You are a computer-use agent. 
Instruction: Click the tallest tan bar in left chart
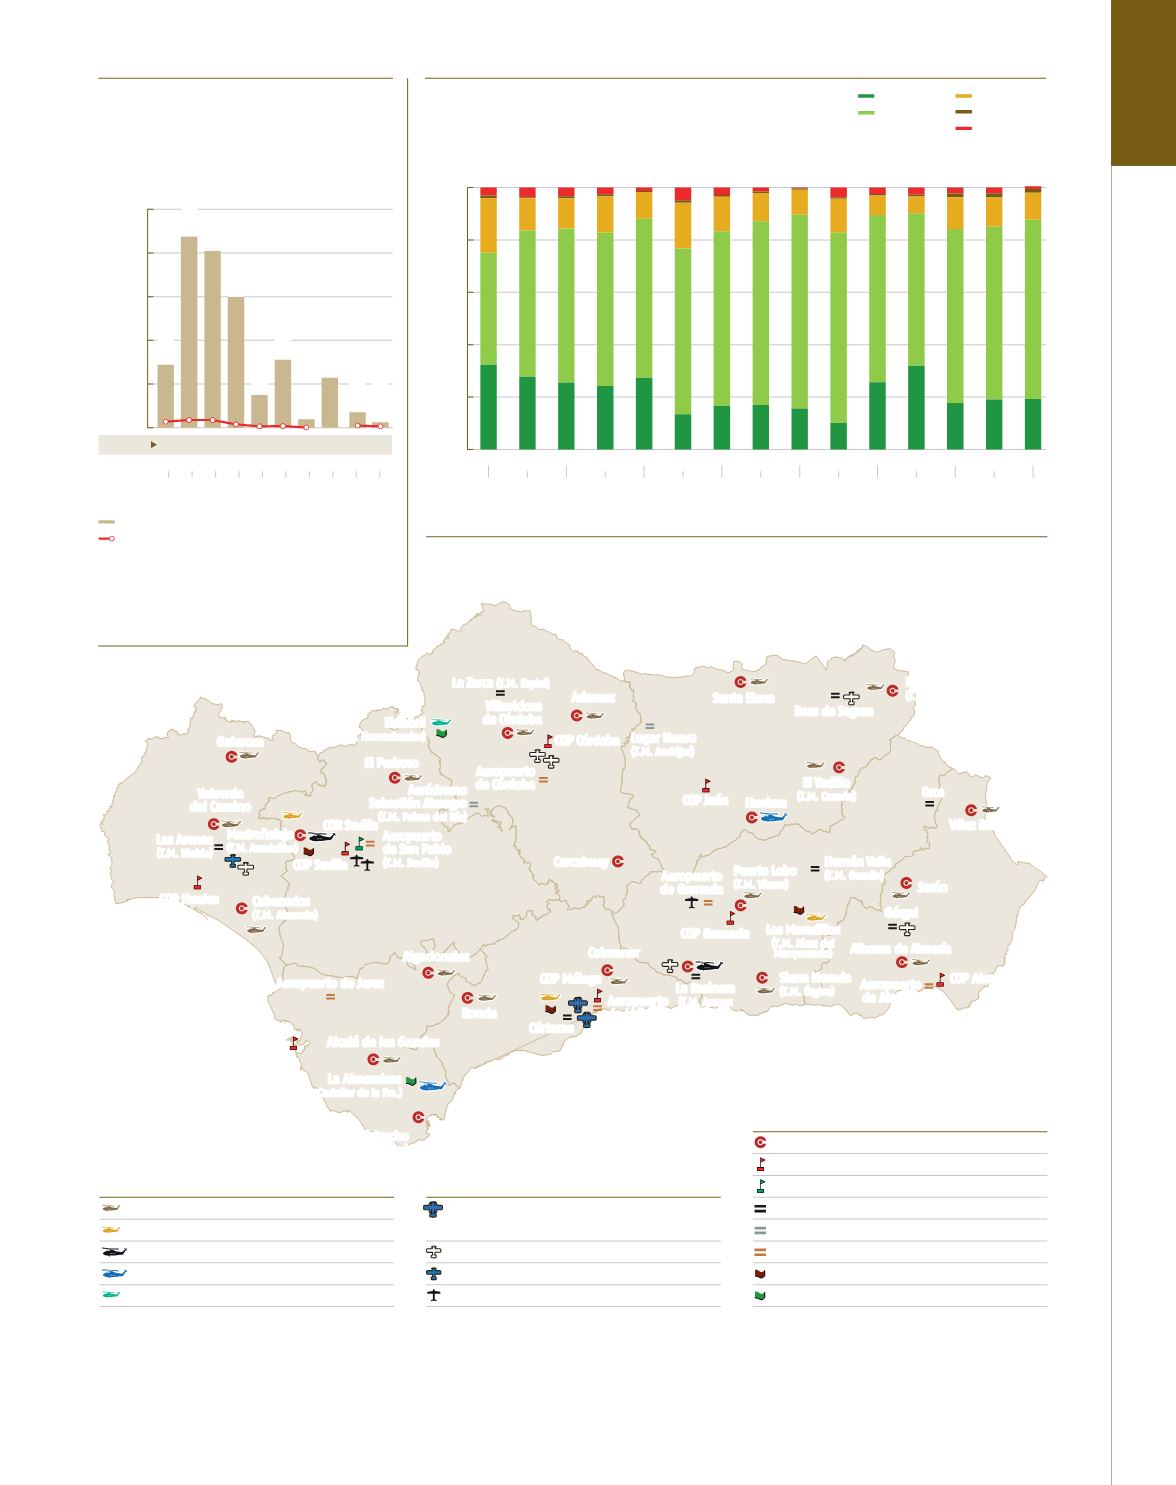[188, 331]
